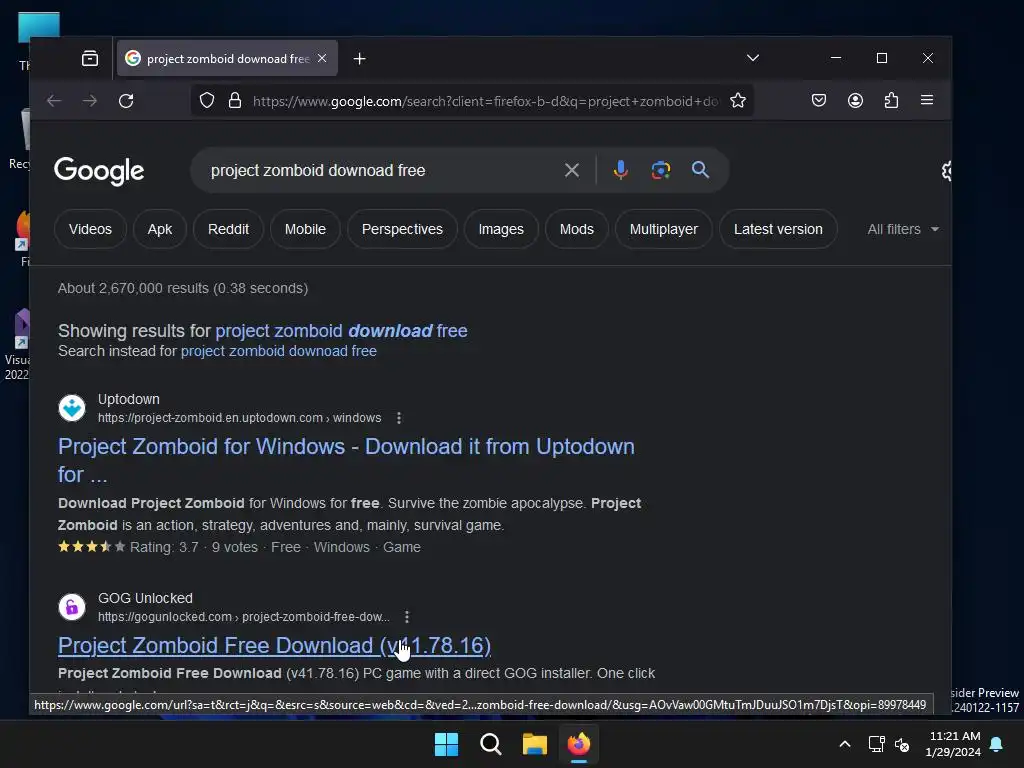Go forward to next page

(90, 101)
